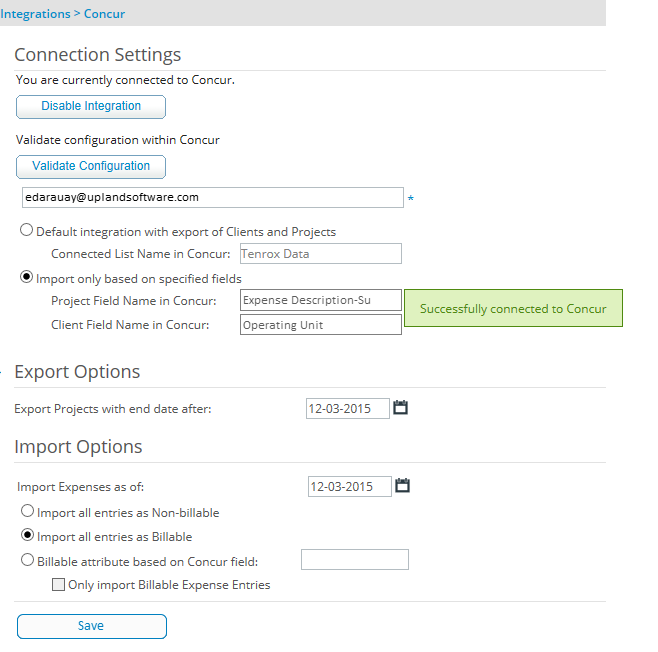Image resolution: width=658 pixels, height=652 pixels.
Task: Edit the Project Field Name in Concur box
Action: (x=321, y=300)
